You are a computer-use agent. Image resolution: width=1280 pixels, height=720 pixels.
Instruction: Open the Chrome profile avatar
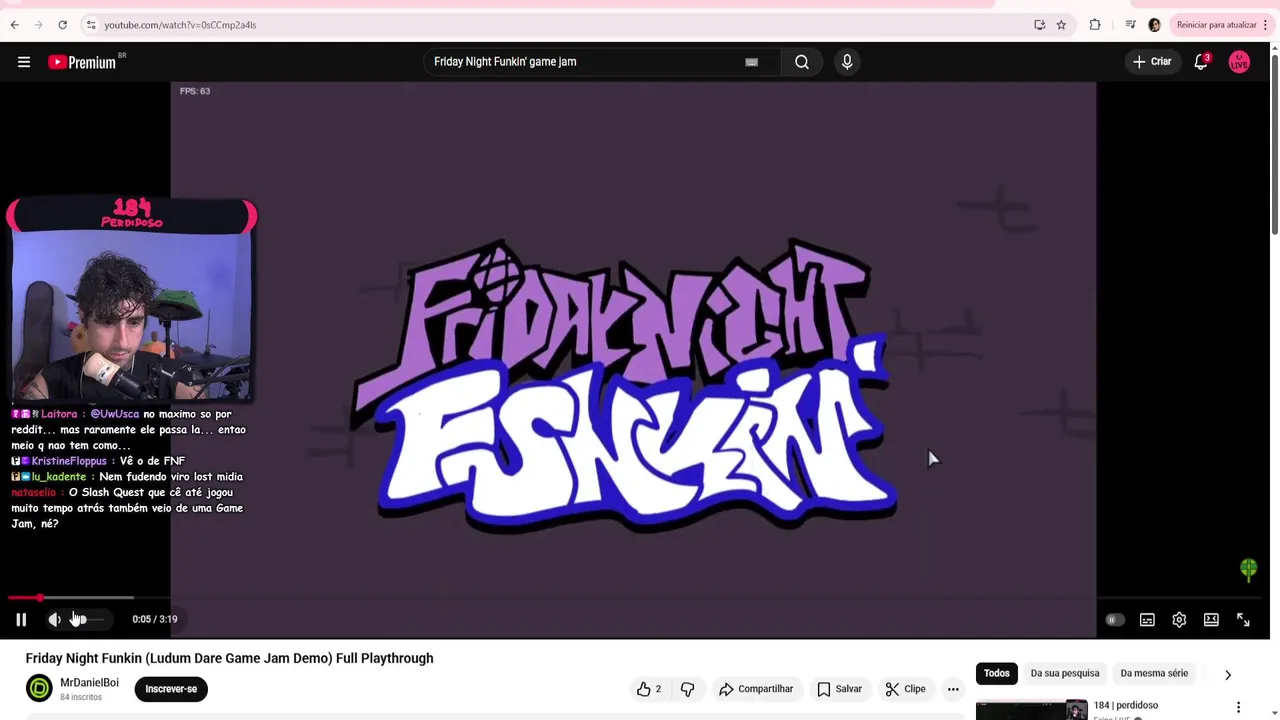pos(1155,25)
